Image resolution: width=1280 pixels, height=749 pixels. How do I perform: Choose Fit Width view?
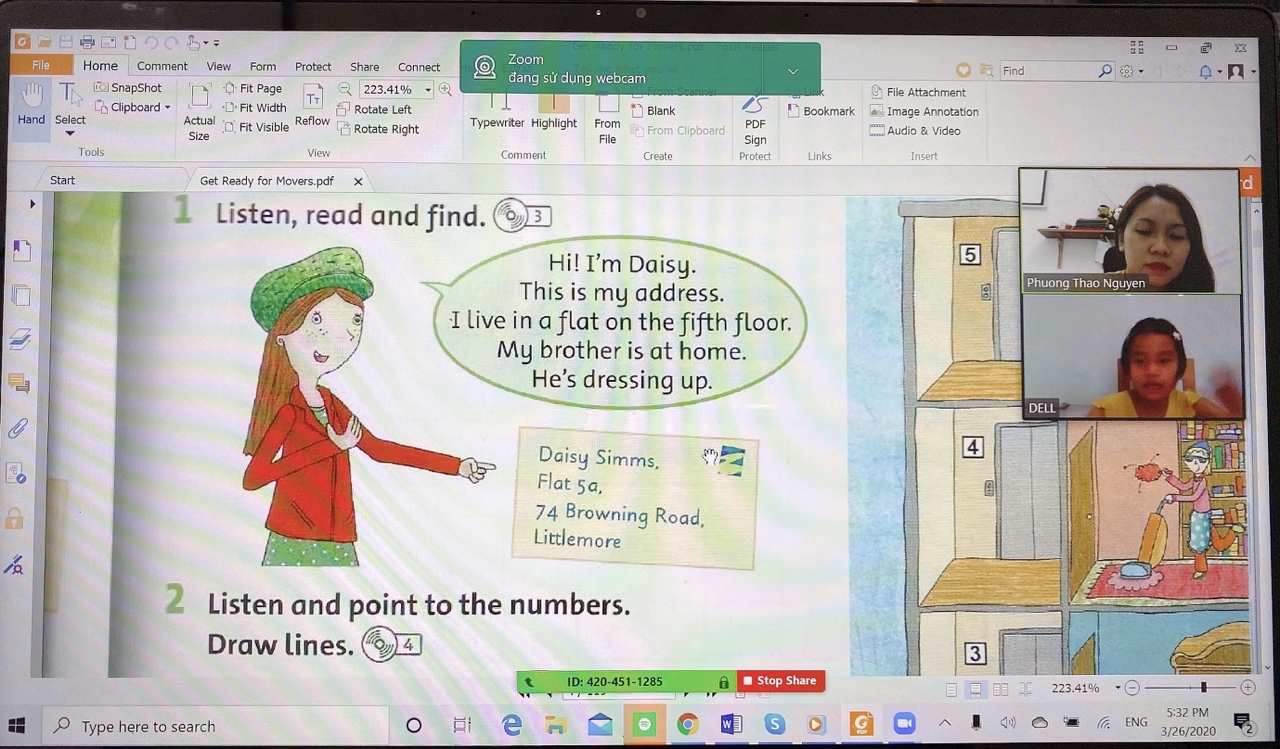coord(255,108)
